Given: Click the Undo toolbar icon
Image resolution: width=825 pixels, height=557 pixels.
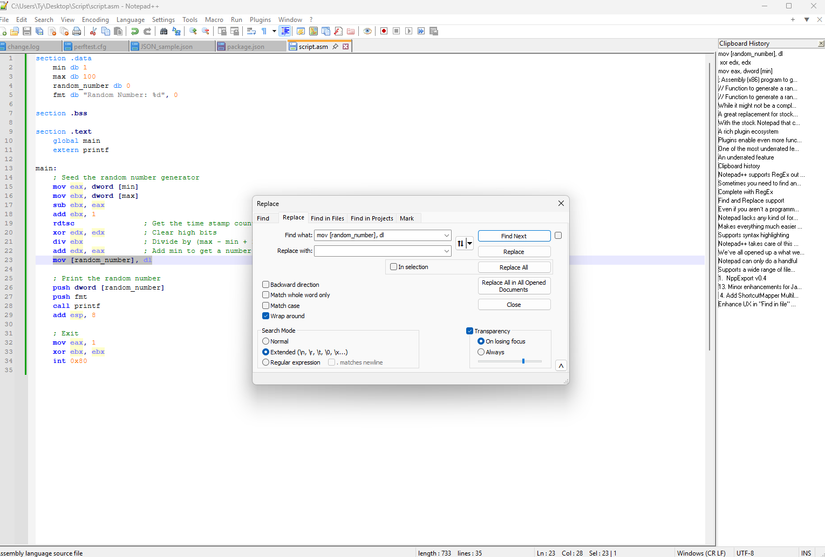Looking at the screenshot, I should point(135,31).
